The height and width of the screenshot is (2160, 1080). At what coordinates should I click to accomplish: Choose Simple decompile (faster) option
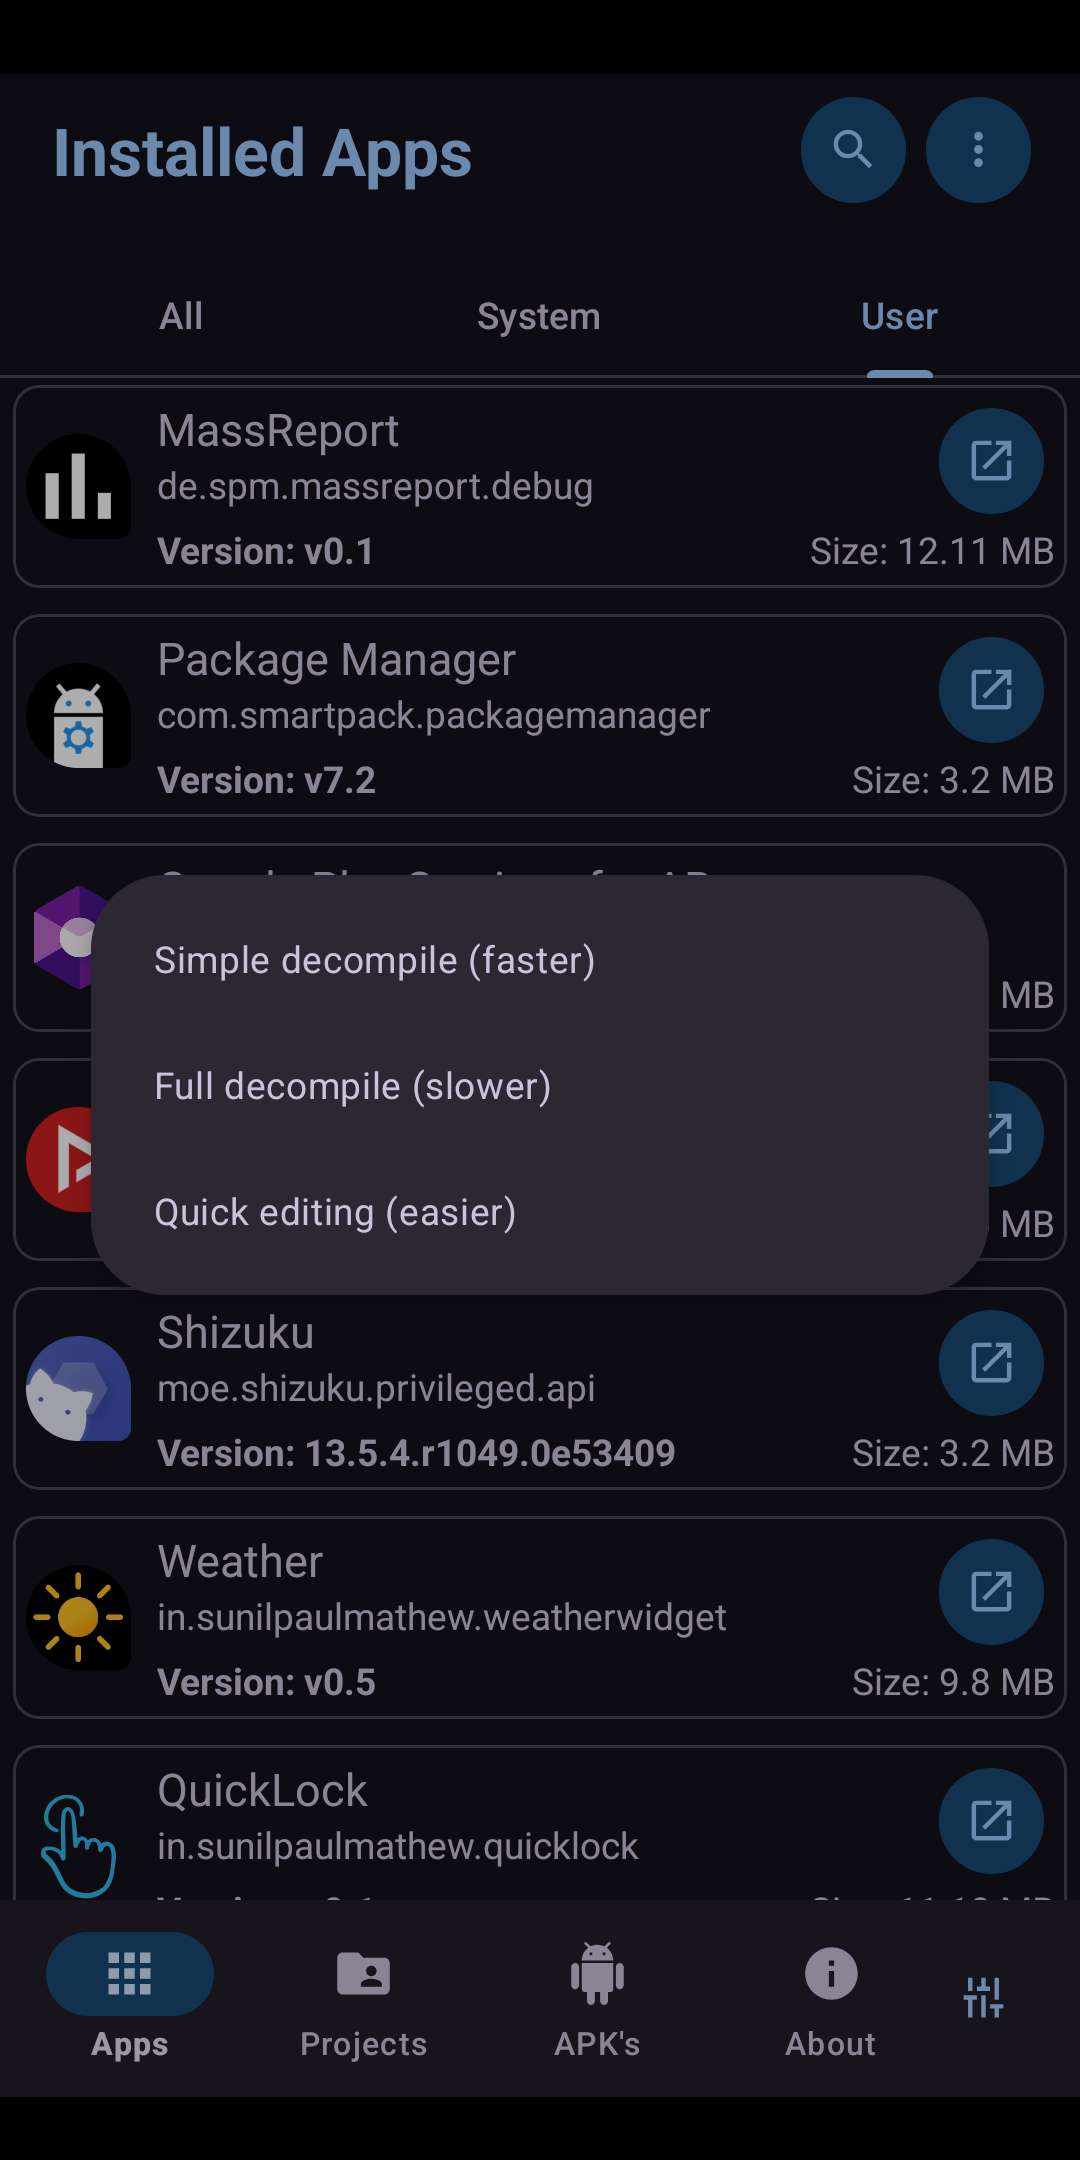coord(375,961)
